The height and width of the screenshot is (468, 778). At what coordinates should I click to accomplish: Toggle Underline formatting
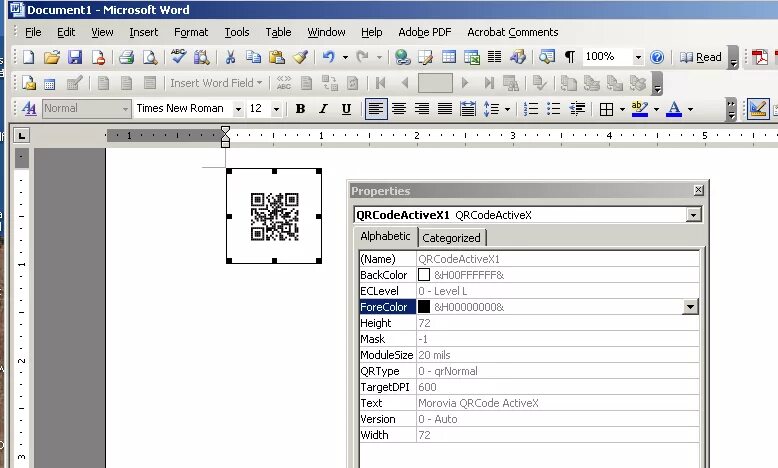[x=346, y=109]
